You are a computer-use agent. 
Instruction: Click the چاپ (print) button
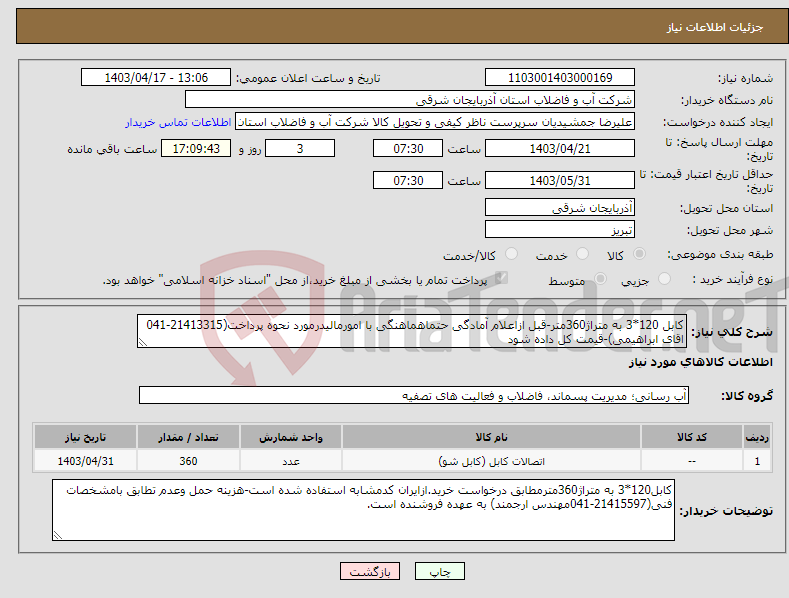tap(439, 572)
